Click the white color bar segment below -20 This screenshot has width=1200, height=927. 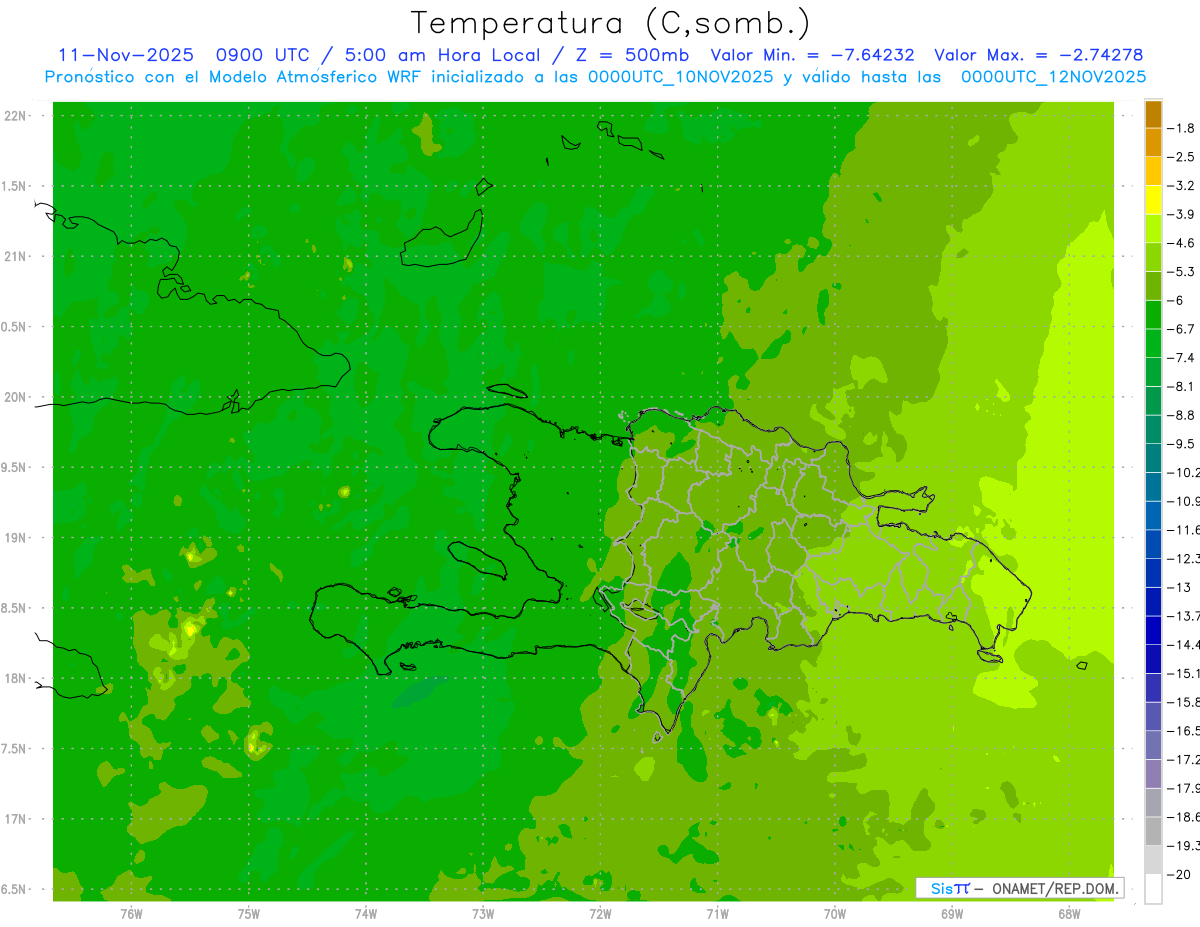click(x=1153, y=889)
